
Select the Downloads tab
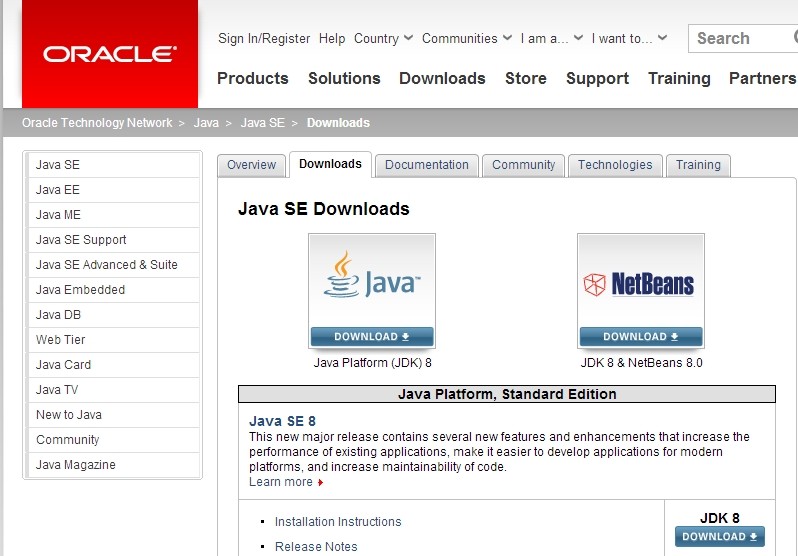pyautogui.click(x=330, y=164)
